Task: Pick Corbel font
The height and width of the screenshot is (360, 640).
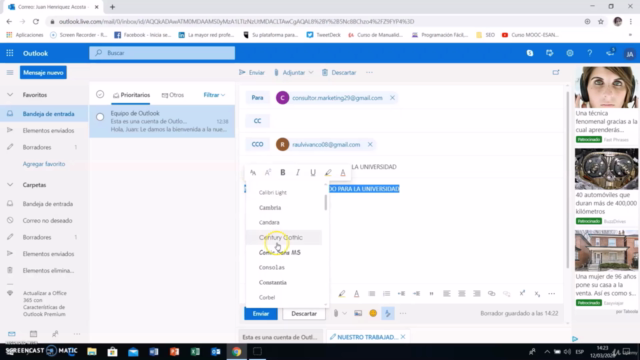Action: 284,298
